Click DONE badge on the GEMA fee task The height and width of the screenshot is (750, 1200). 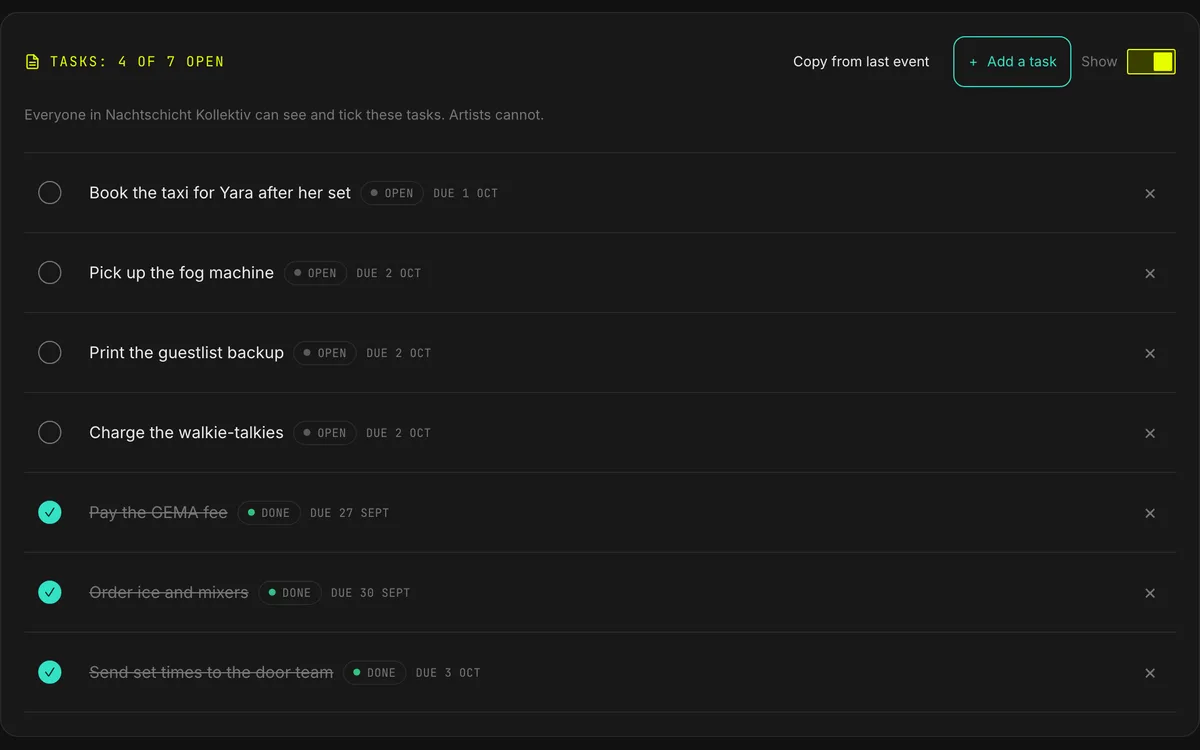tap(269, 513)
